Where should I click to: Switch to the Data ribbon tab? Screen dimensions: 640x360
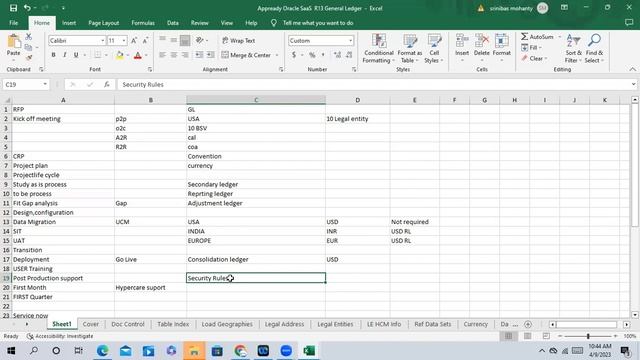(x=173, y=23)
